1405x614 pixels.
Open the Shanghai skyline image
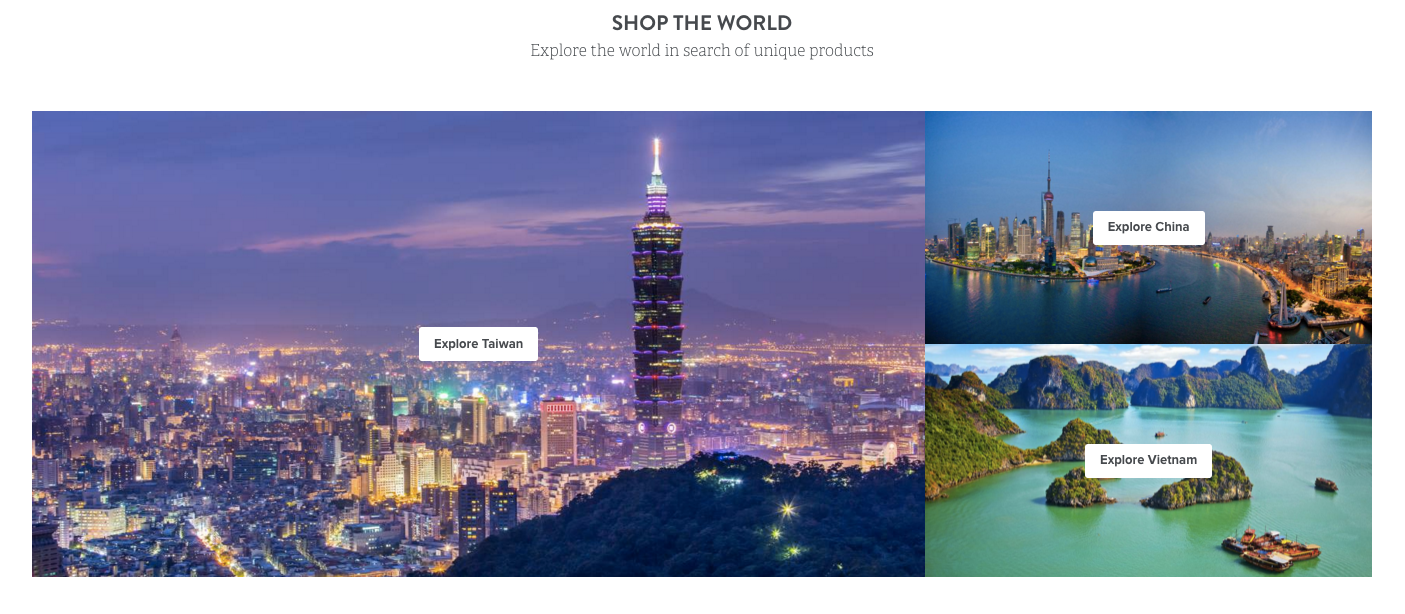click(1148, 227)
